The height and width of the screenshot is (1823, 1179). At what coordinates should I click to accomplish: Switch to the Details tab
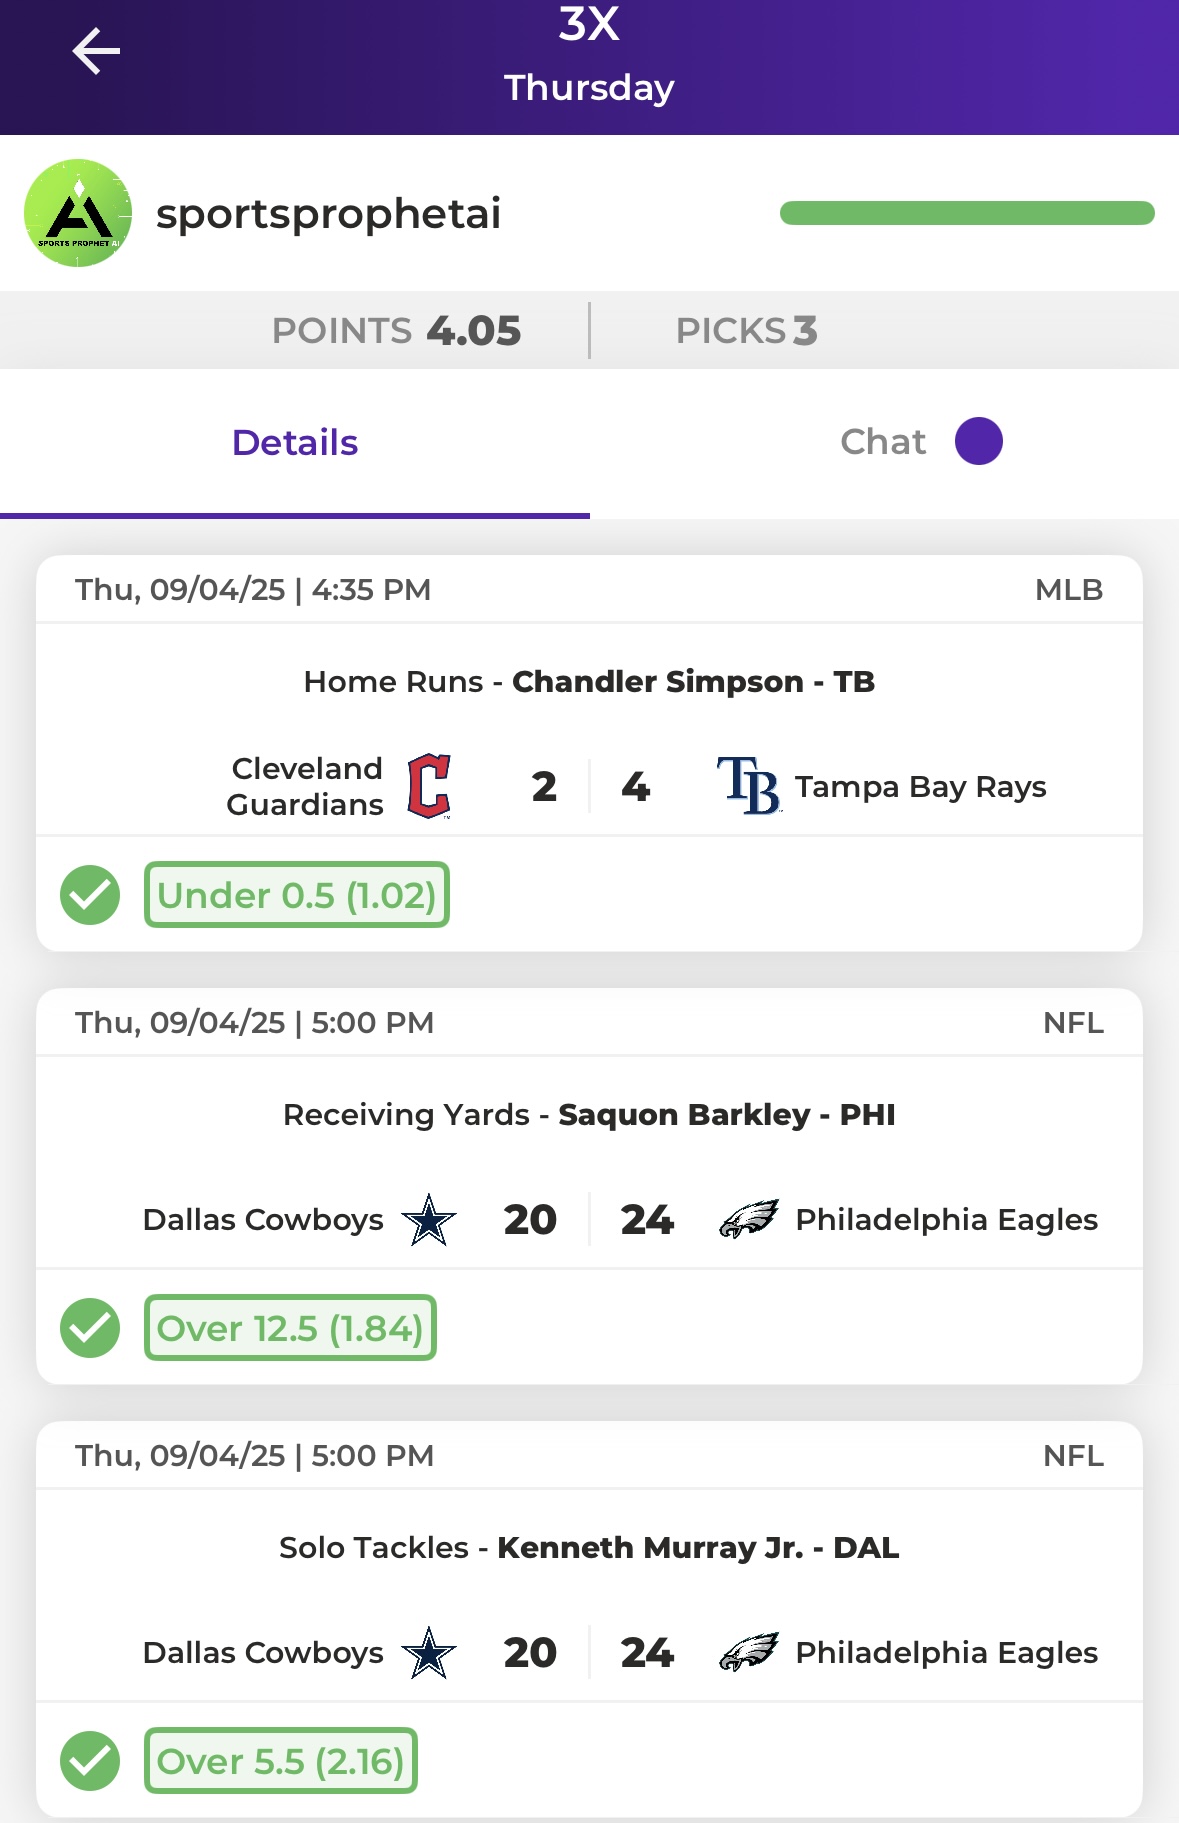[x=295, y=443]
